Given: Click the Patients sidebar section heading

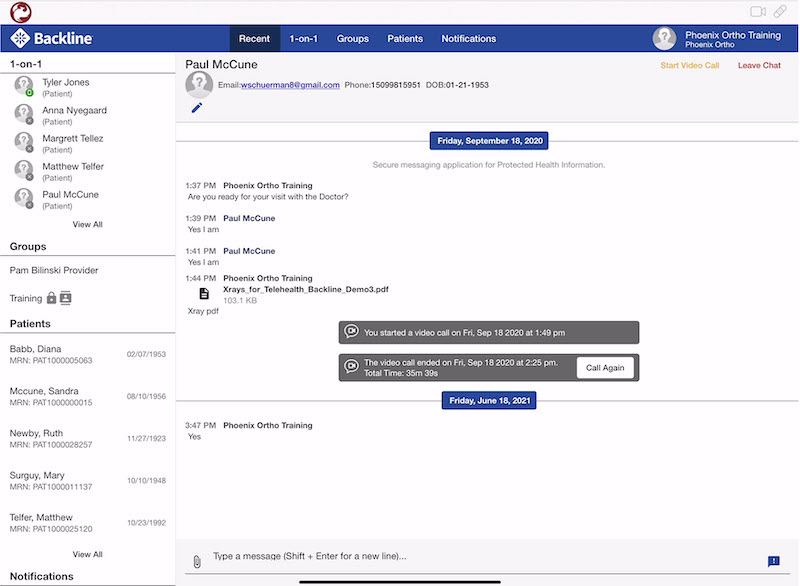Looking at the screenshot, I should coord(30,324).
